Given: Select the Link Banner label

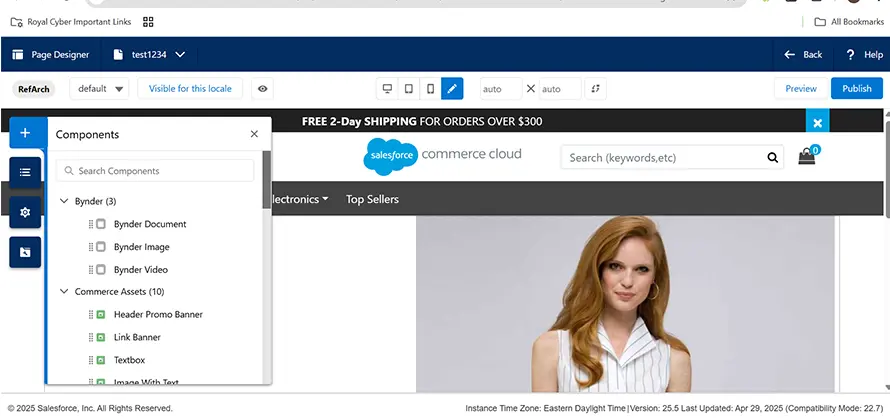Looking at the screenshot, I should click(x=137, y=337).
